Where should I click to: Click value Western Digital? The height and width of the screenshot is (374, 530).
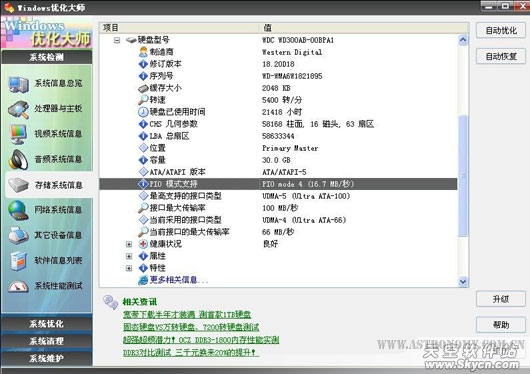292,52
